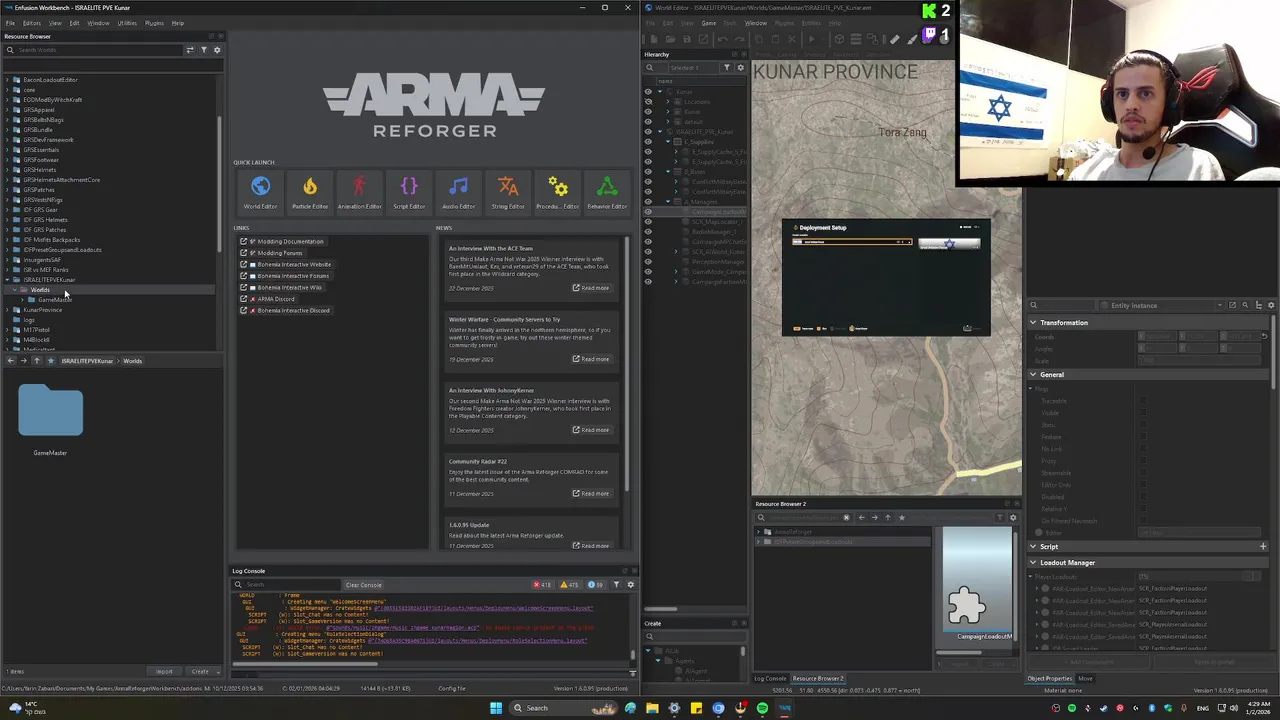Click the Resource Browser sync arrows icon

tap(190, 50)
